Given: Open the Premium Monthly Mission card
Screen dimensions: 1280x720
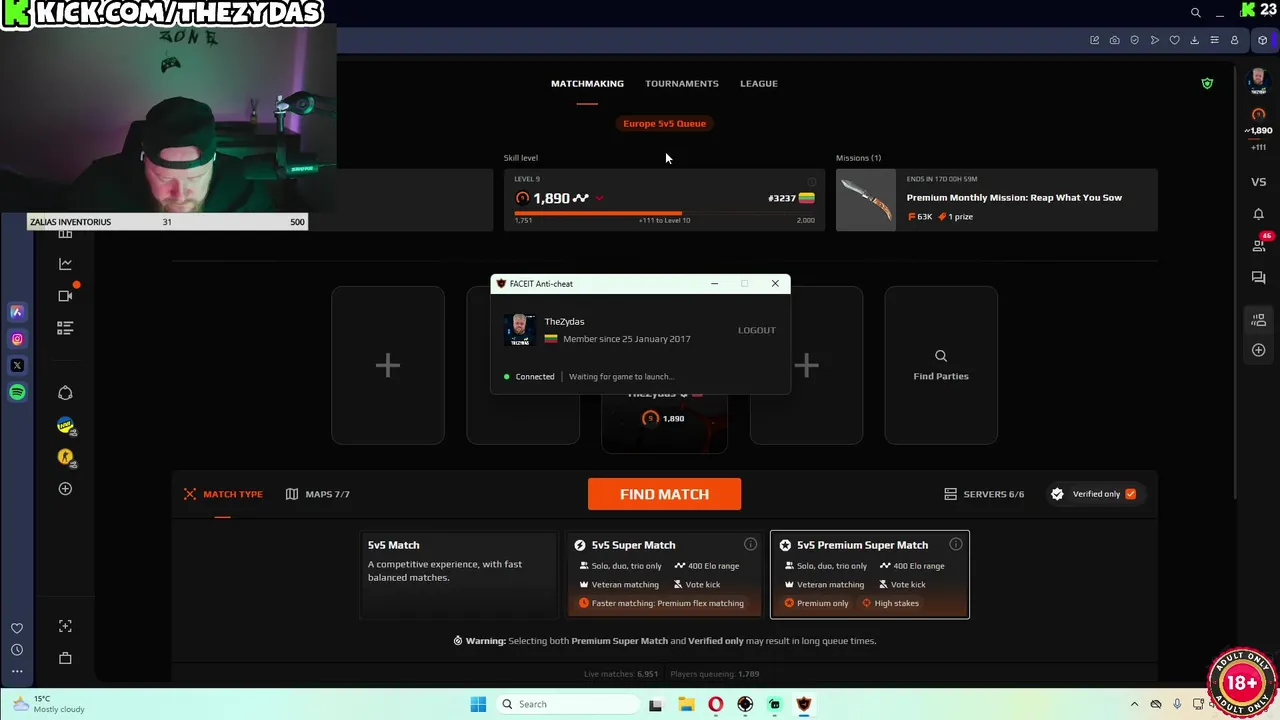Looking at the screenshot, I should click(996, 200).
